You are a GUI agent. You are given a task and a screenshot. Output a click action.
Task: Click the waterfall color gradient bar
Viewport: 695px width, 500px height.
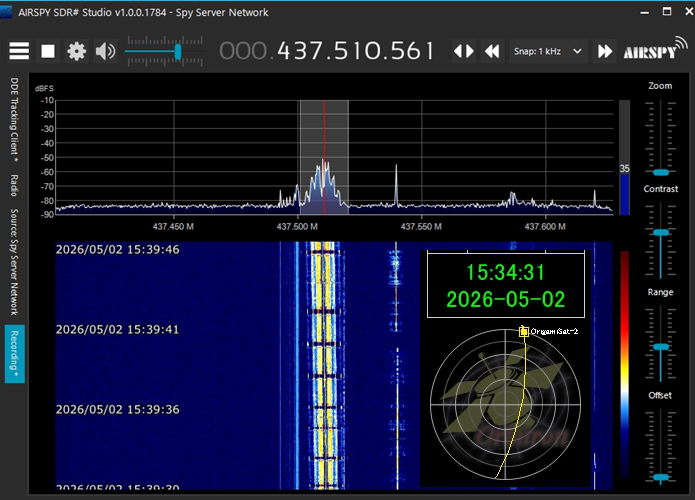pos(625,364)
